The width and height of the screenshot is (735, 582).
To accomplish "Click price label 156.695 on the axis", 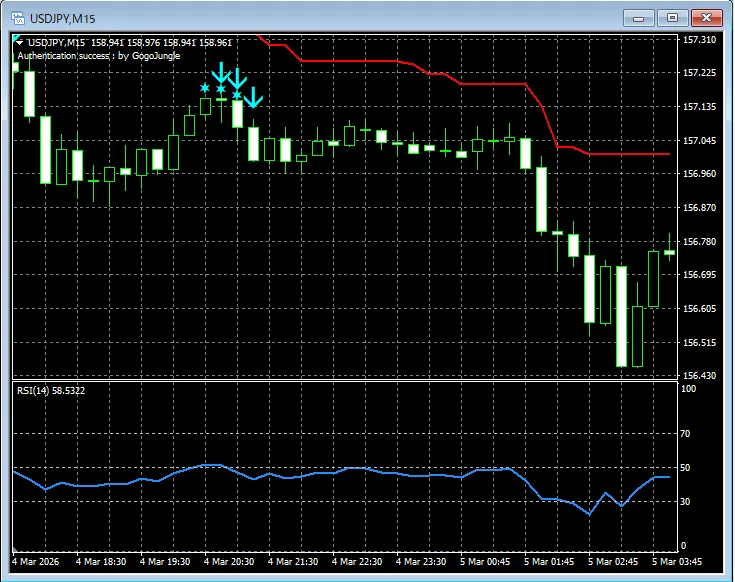I will [699, 275].
